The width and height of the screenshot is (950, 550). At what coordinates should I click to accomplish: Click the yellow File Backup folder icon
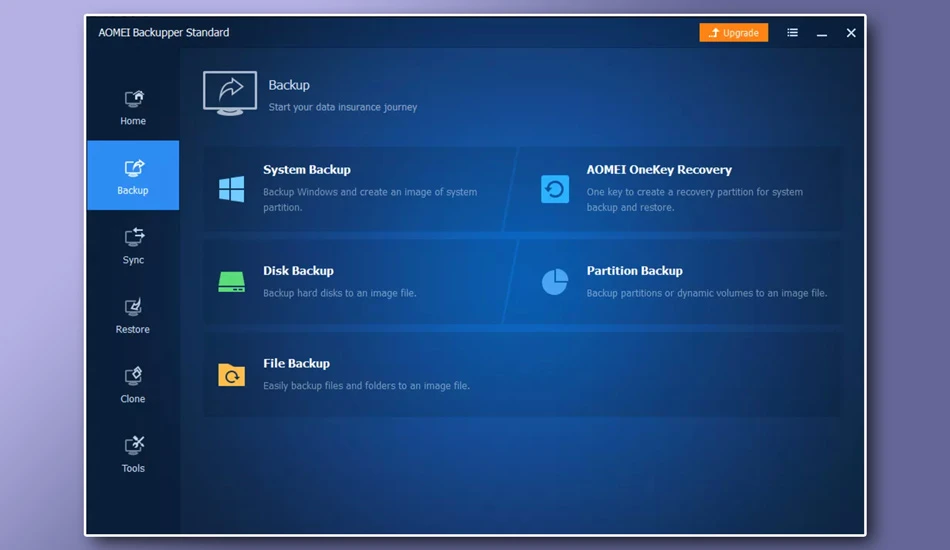231,375
